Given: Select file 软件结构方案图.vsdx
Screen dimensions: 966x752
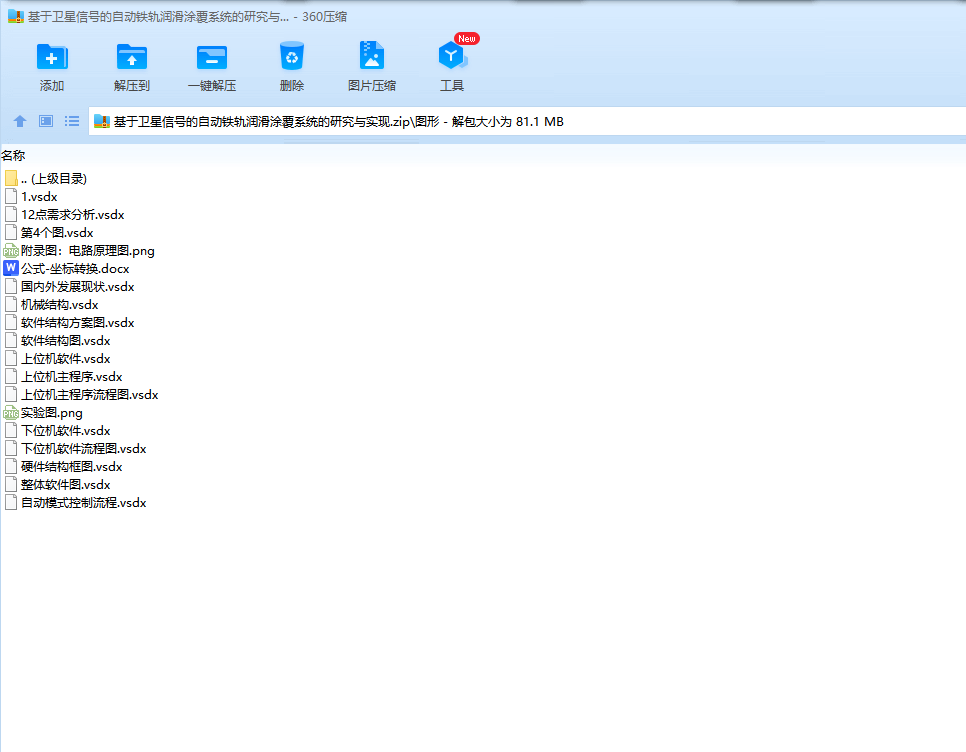Looking at the screenshot, I should tap(78, 323).
